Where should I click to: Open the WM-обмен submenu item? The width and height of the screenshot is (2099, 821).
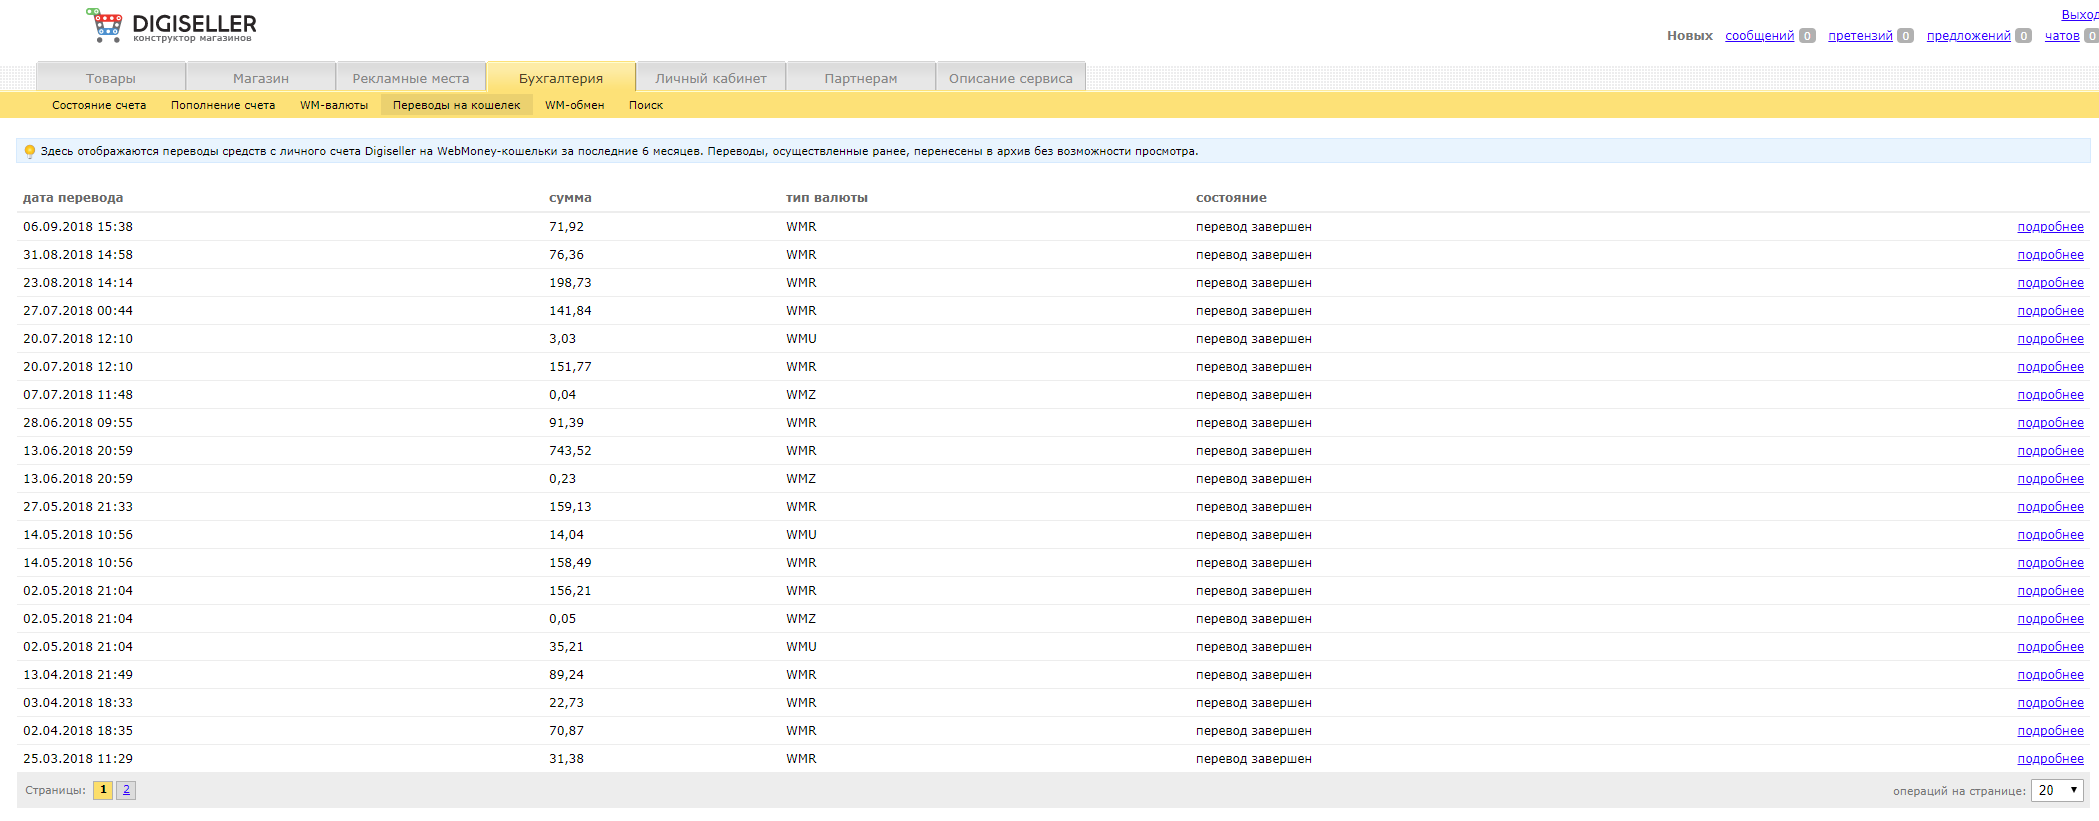574,105
